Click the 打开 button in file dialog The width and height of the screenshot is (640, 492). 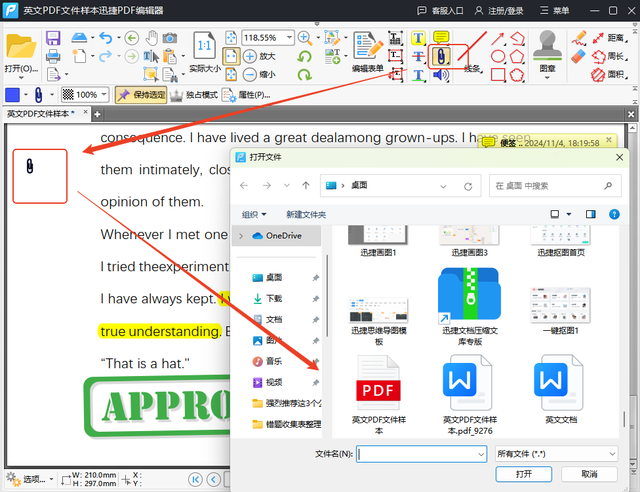524,474
